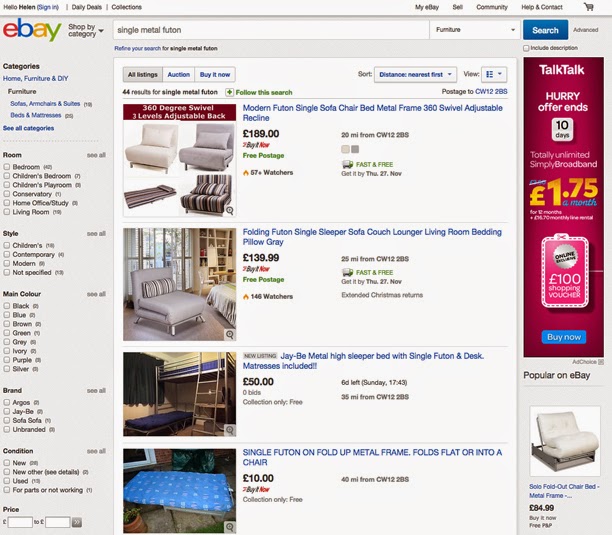The image size is (612, 535).
Task: Click the search box containing single metal futon
Action: 271,30
